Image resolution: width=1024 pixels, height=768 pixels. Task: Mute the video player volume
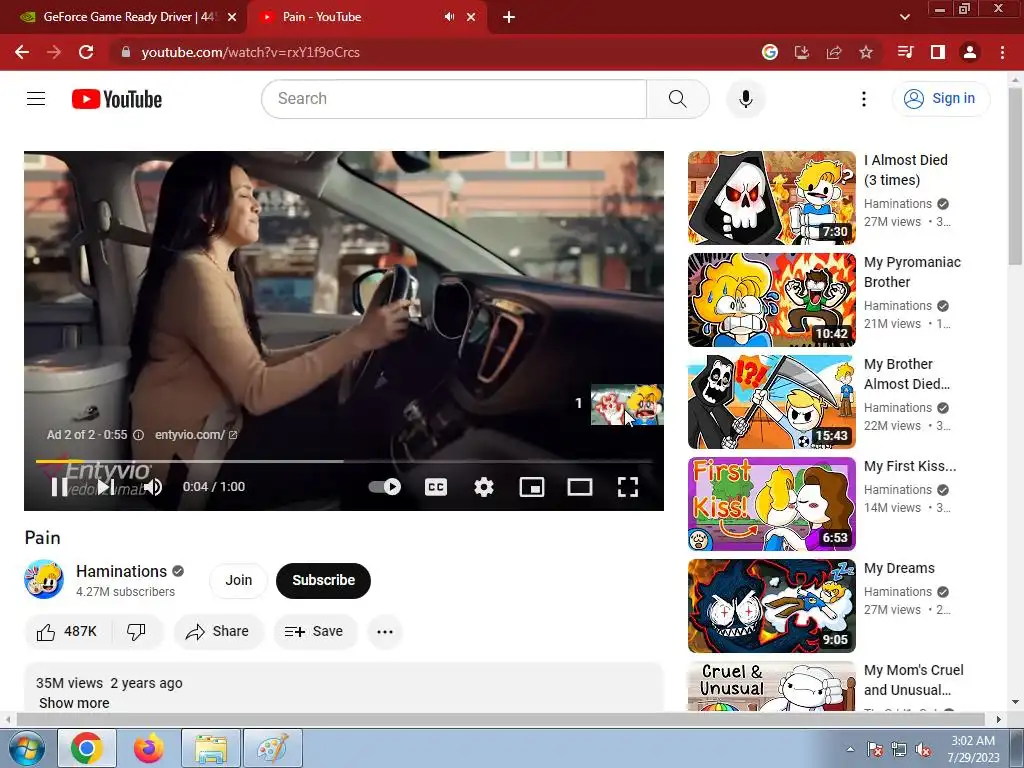pyautogui.click(x=153, y=487)
